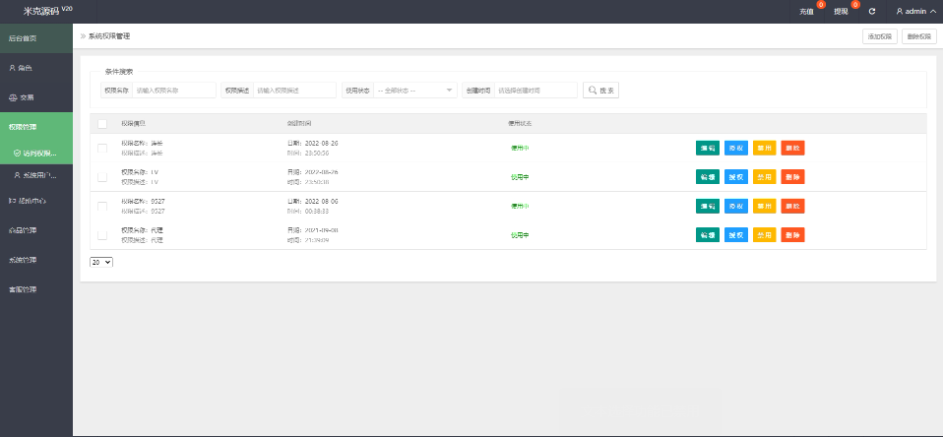Click the 米克源码 logo text

41,11
